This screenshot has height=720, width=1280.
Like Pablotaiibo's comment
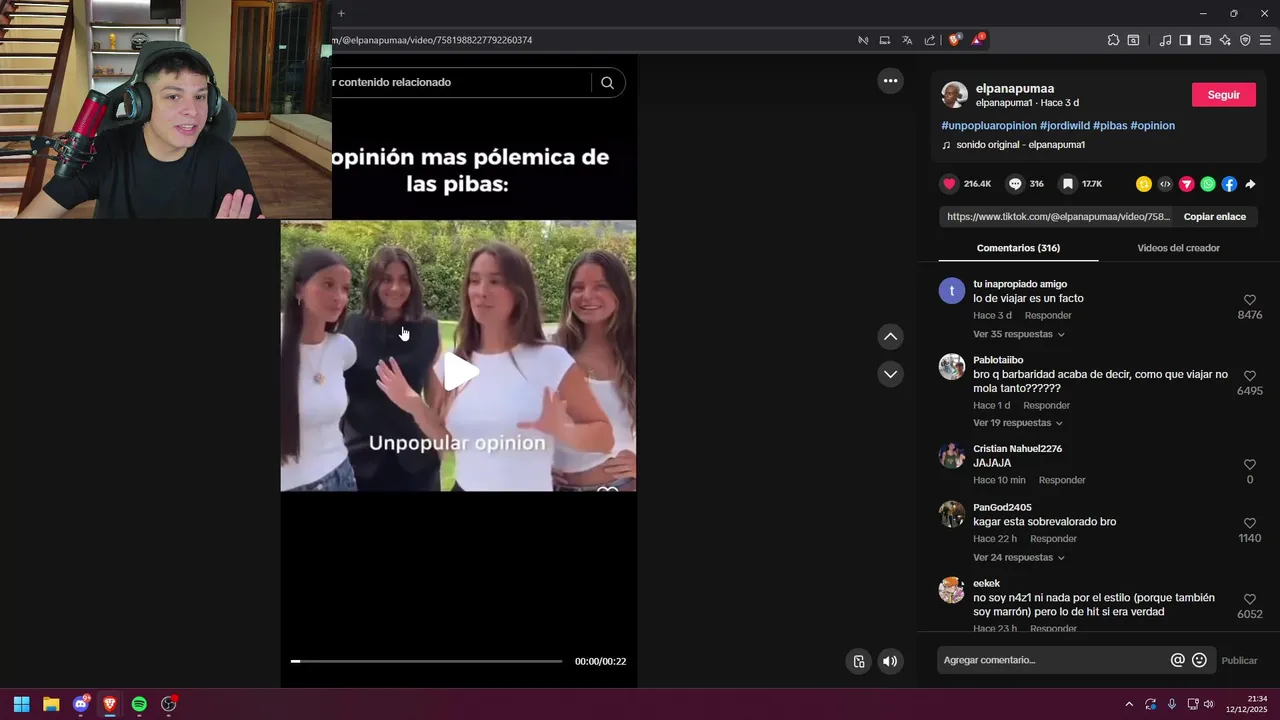click(x=1249, y=376)
